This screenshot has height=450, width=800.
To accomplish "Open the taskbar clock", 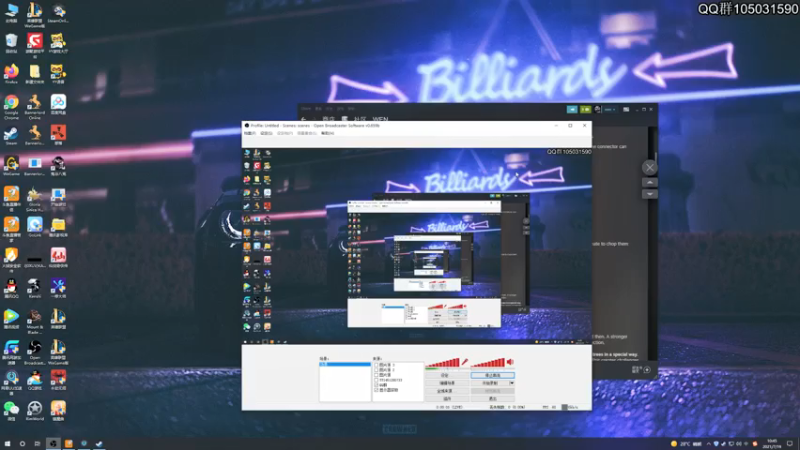I will click(x=771, y=443).
